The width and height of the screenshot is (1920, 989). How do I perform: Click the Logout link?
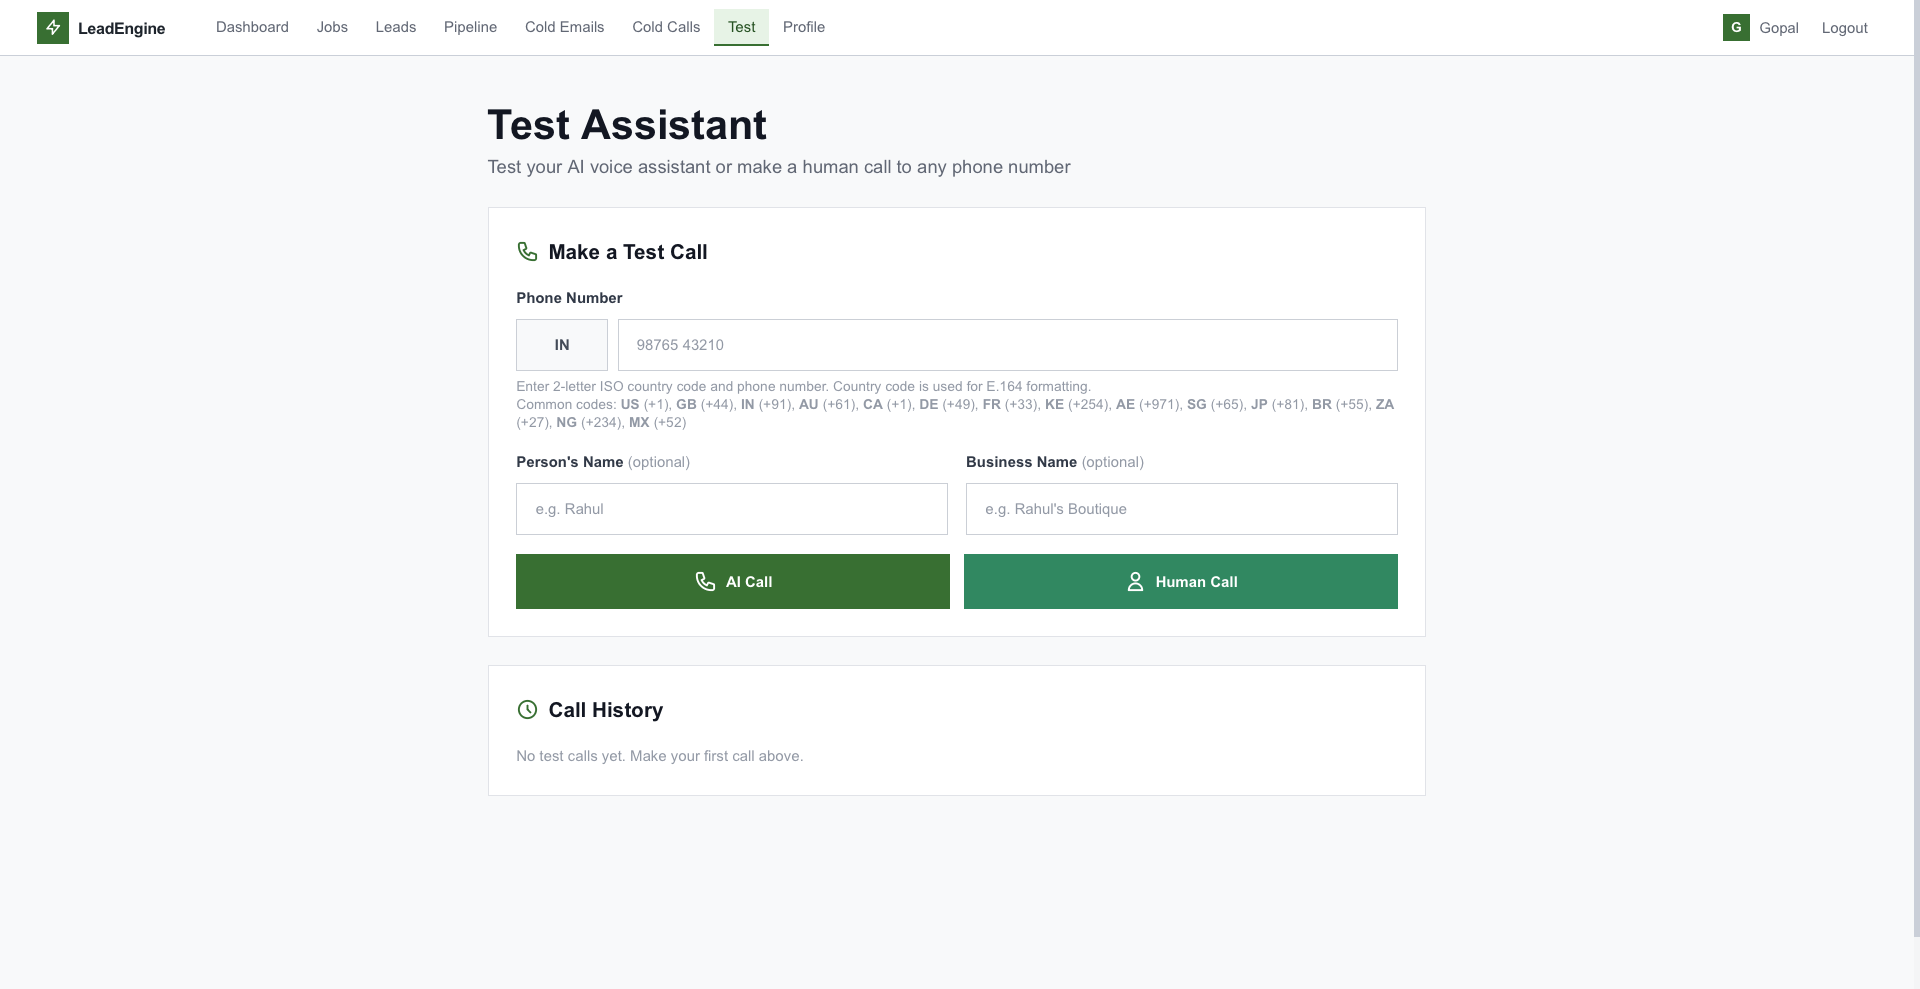tap(1844, 27)
